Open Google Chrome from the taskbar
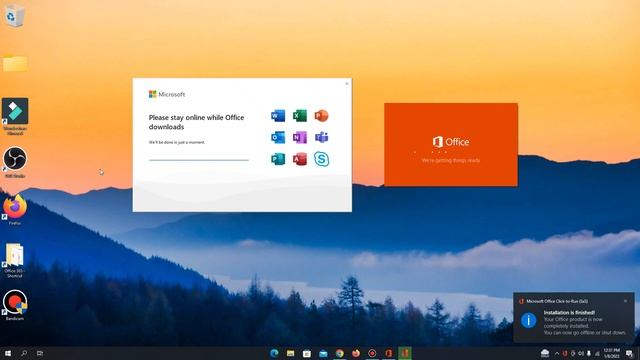The height and width of the screenshot is (360, 640). click(x=340, y=353)
